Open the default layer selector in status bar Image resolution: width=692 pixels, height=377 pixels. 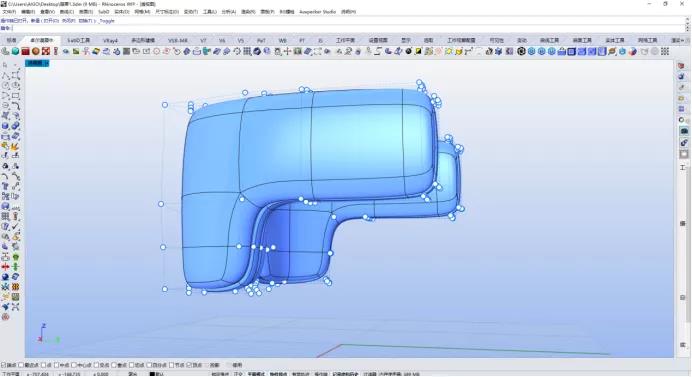pyautogui.click(x=160, y=374)
